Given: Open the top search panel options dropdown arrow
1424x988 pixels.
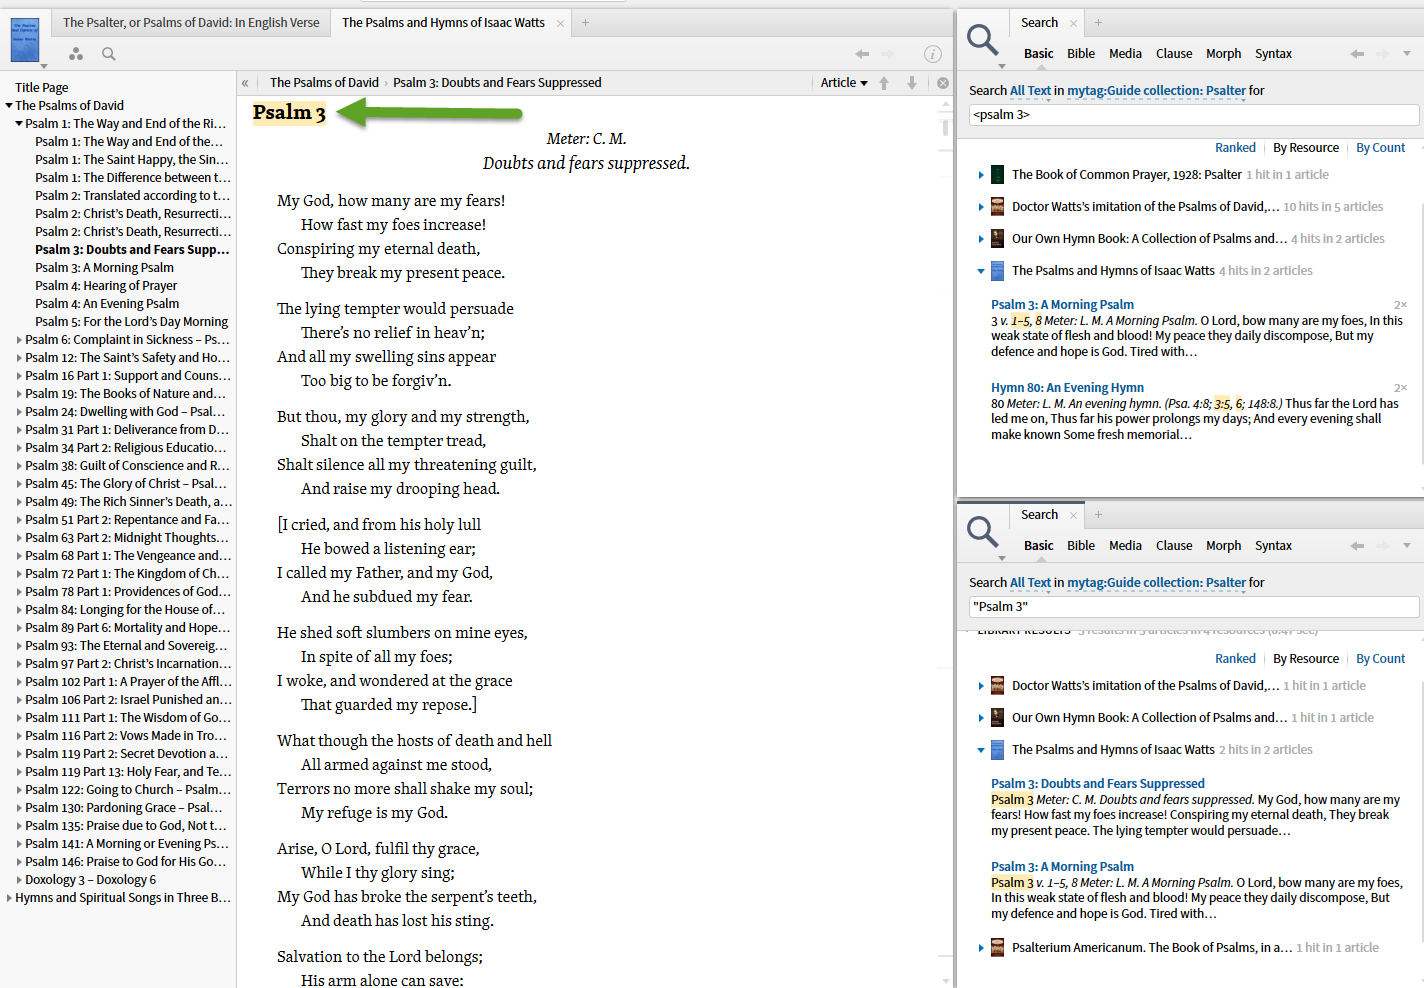Looking at the screenshot, I should click(1407, 54).
